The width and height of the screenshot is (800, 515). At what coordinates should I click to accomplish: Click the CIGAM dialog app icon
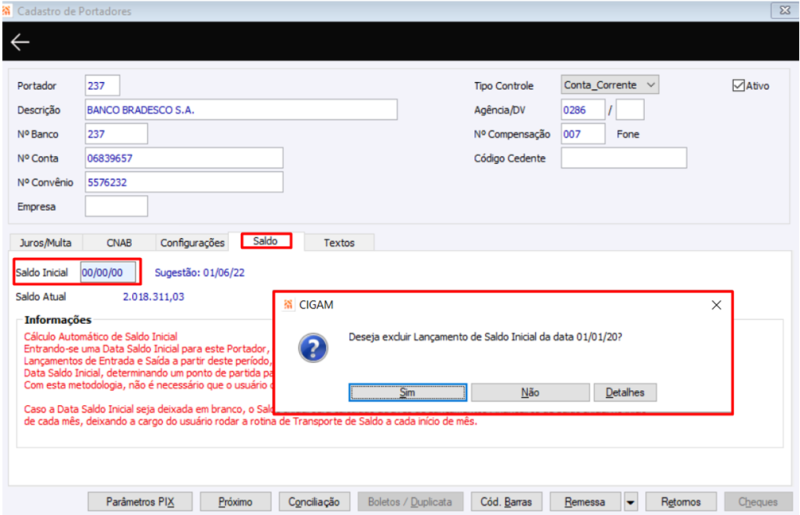[288, 305]
